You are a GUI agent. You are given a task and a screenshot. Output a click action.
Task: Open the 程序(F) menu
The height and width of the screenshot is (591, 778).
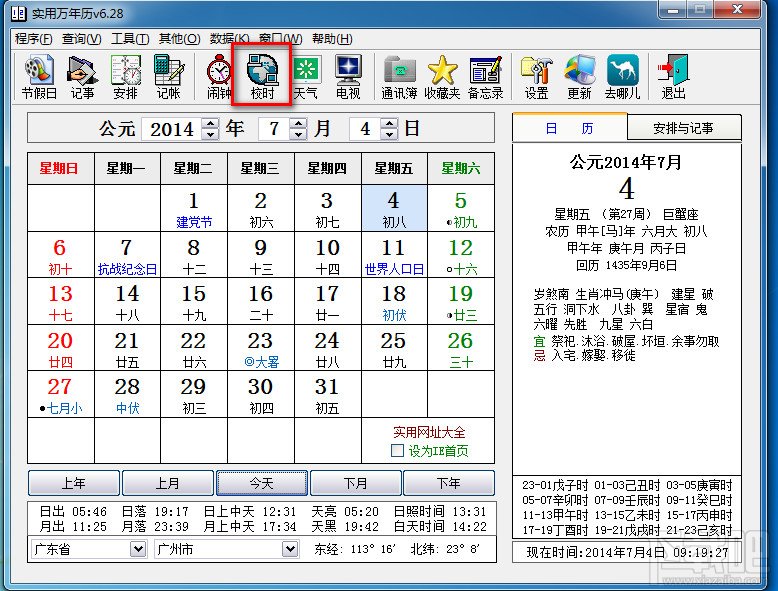(x=34, y=39)
